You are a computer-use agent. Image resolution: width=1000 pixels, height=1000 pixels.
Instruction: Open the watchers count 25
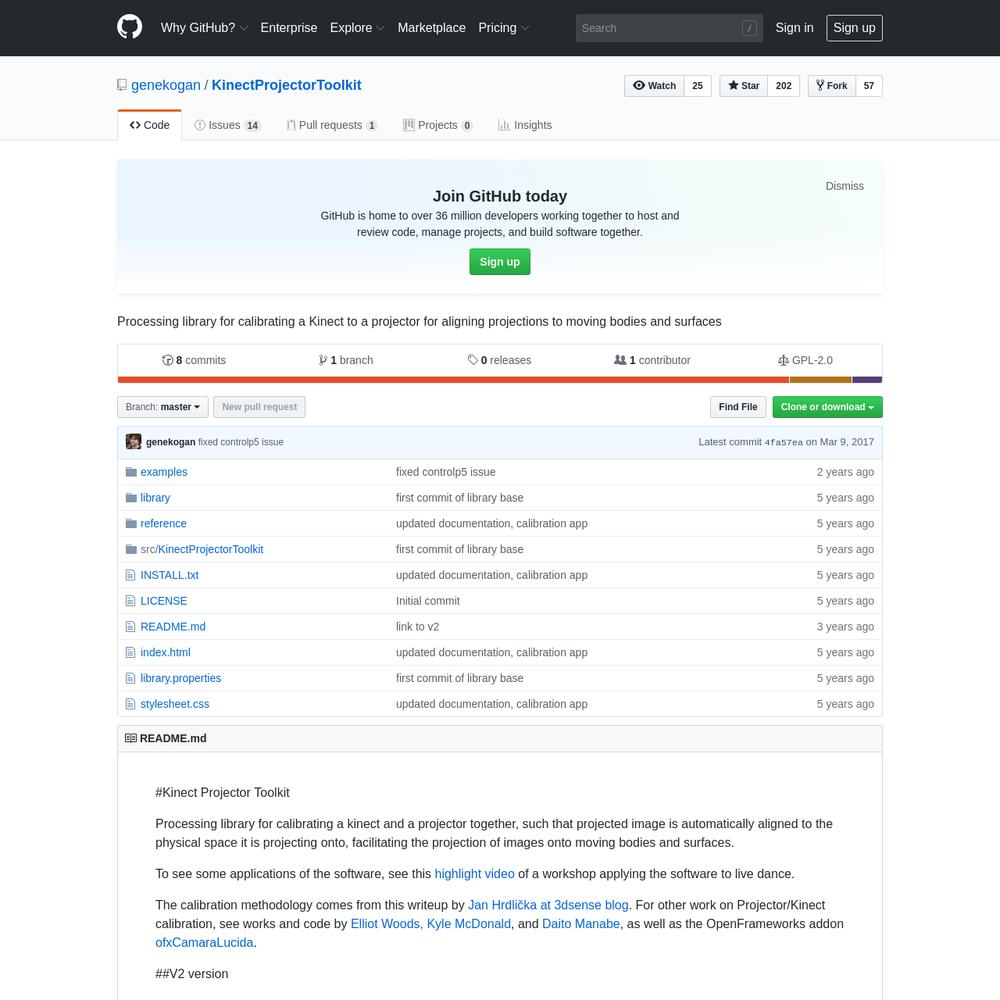point(698,85)
